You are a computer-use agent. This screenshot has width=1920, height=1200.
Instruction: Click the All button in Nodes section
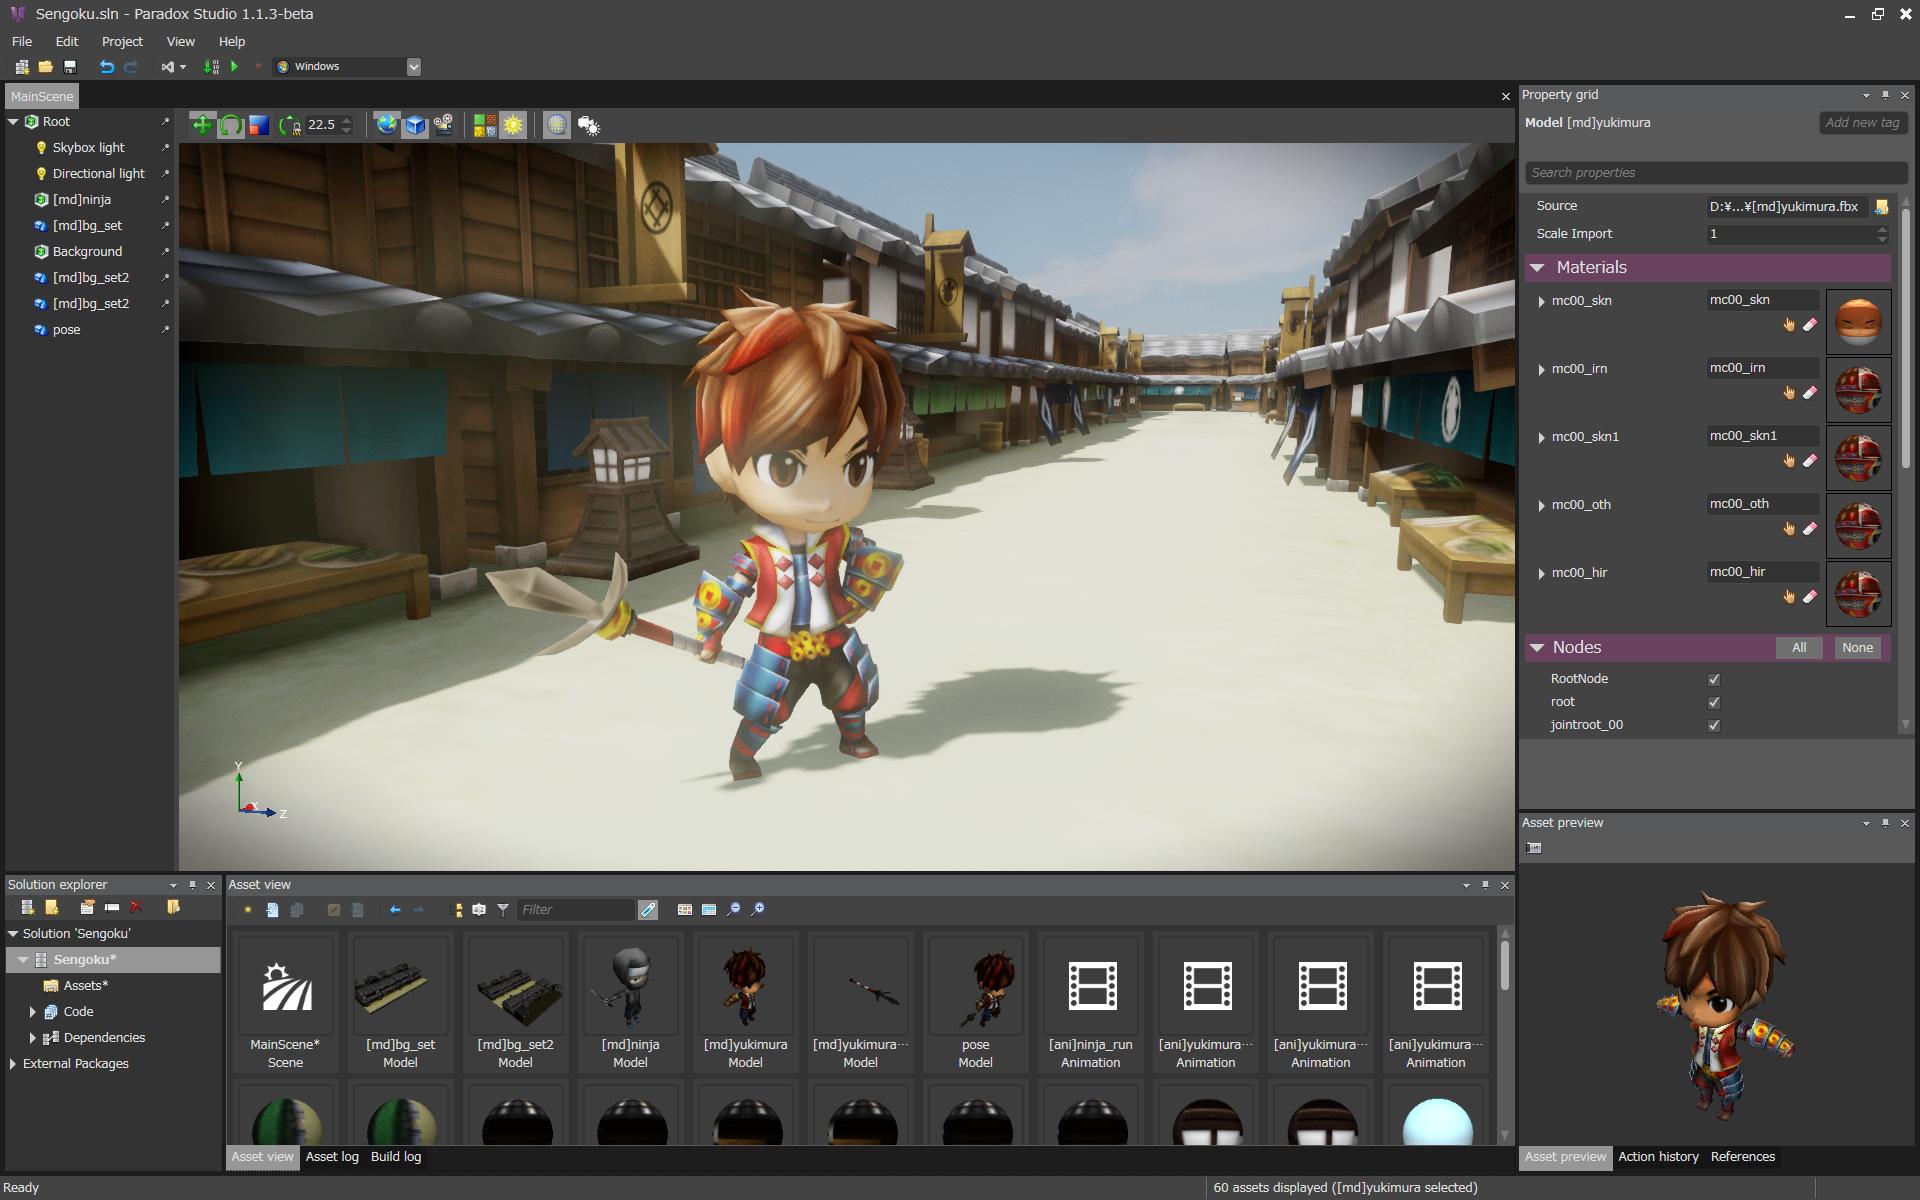[1799, 647]
